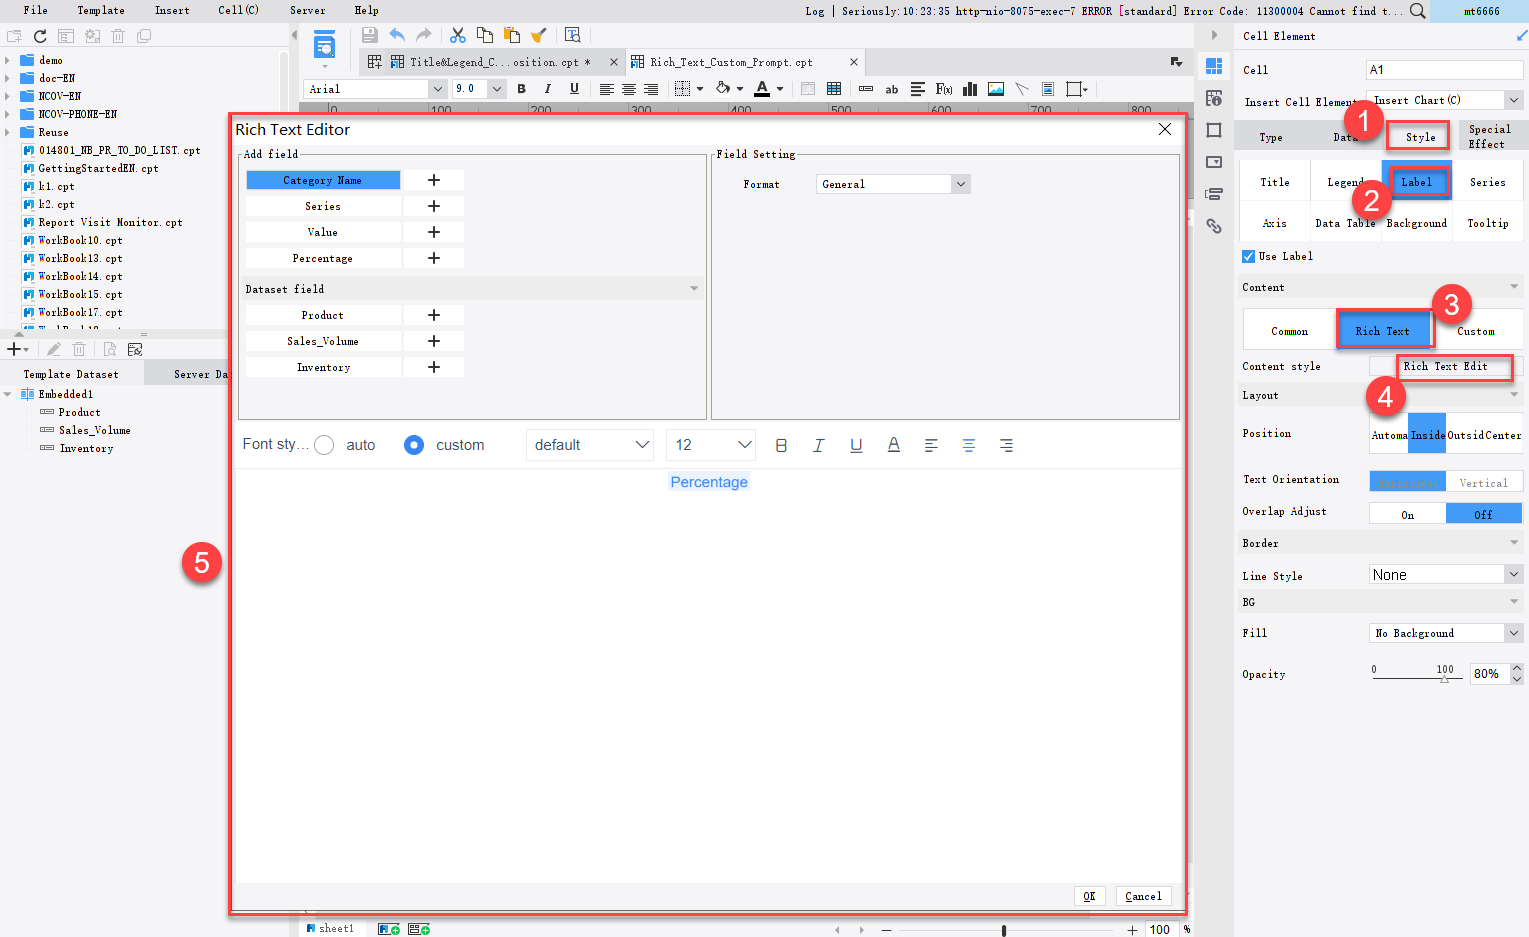Insert an image via toolbar icon
1529x937 pixels.
(996, 89)
